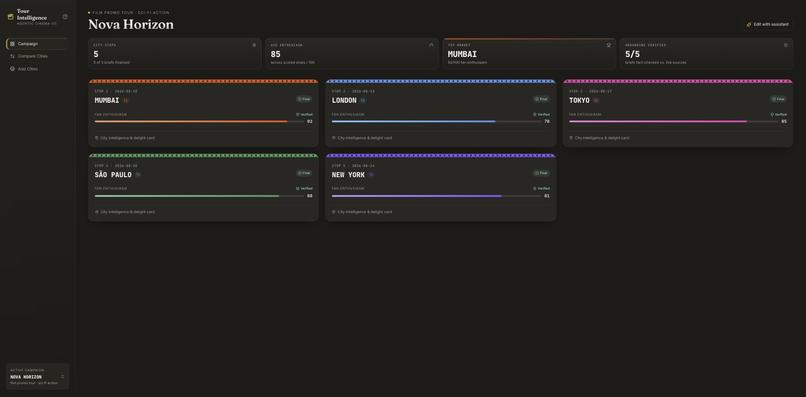Image resolution: width=806 pixels, height=397 pixels.
Task: Click the City Stops value 5
Action: [96, 54]
